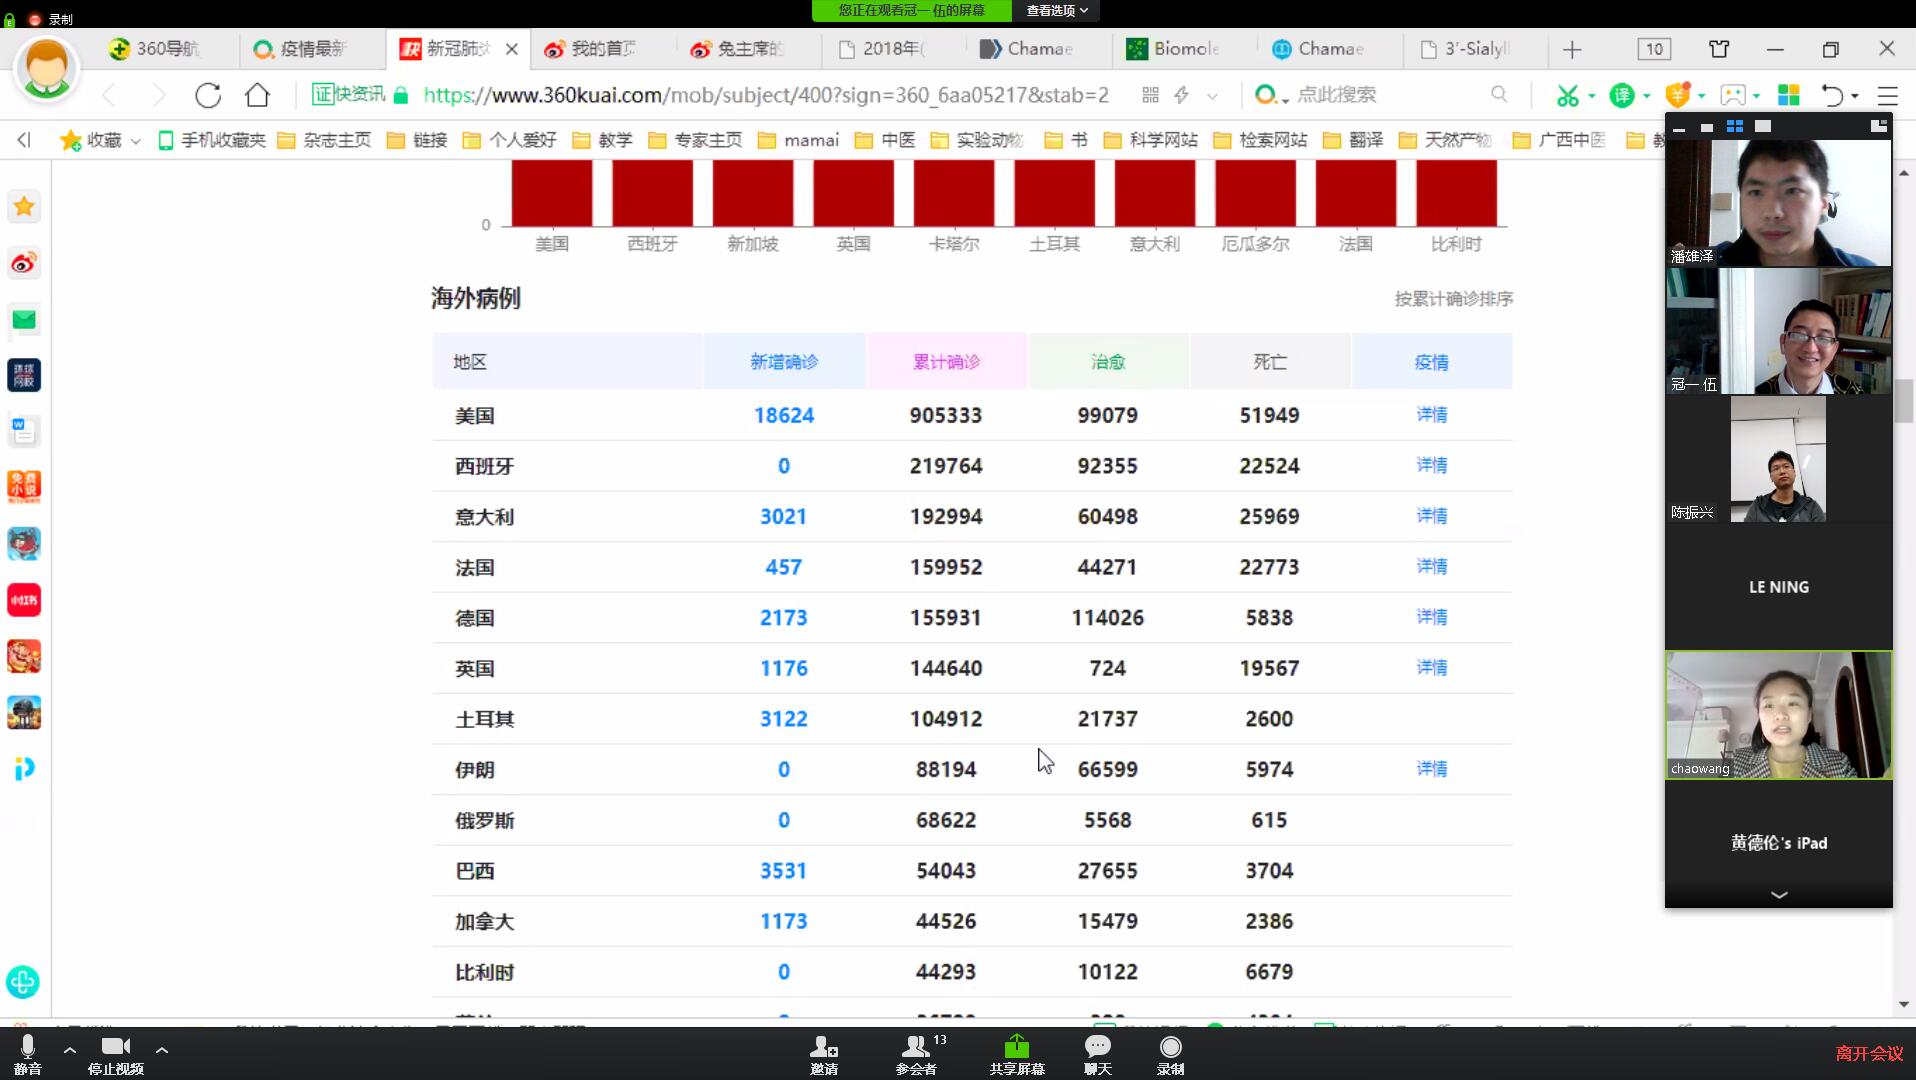Click the URL address bar
The image size is (1916, 1080).
765,95
